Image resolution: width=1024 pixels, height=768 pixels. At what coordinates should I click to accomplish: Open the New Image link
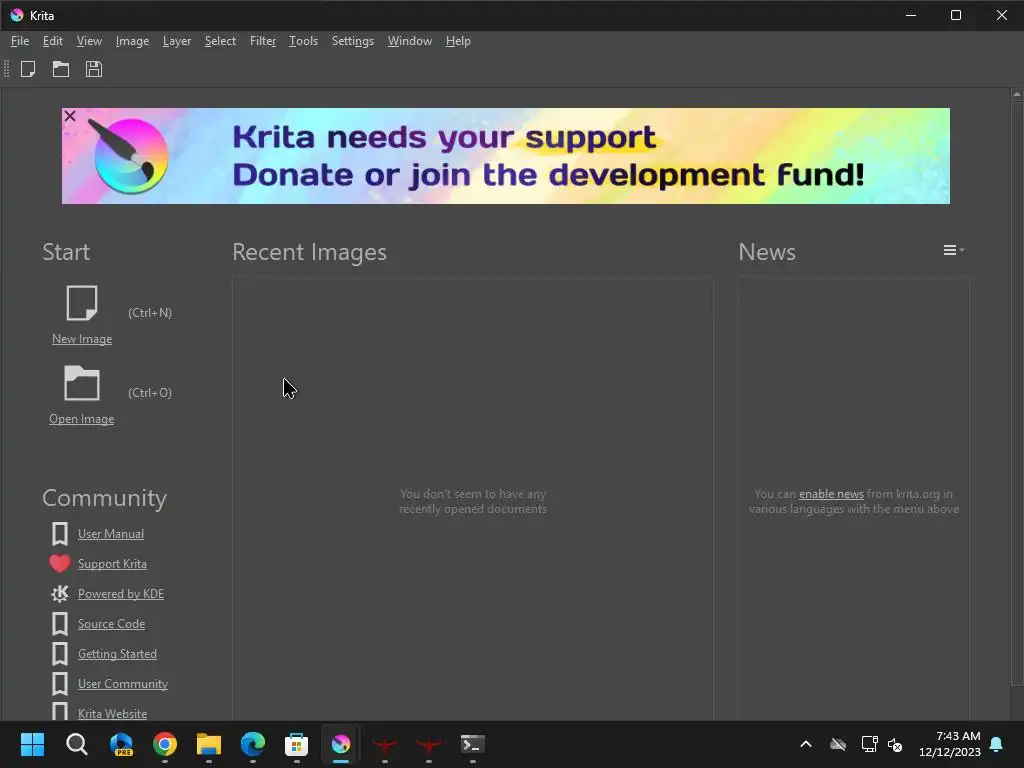pos(82,339)
